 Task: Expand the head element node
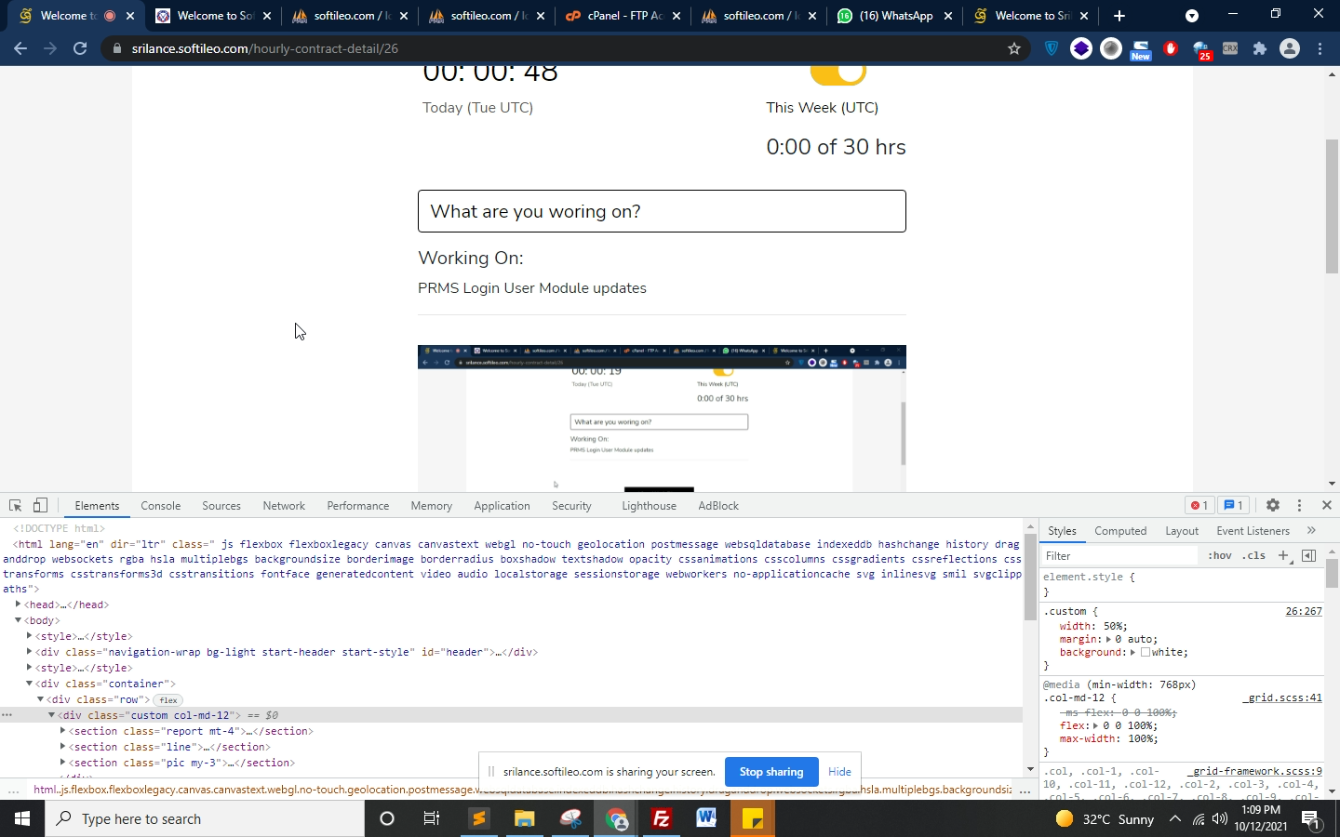click(18, 605)
